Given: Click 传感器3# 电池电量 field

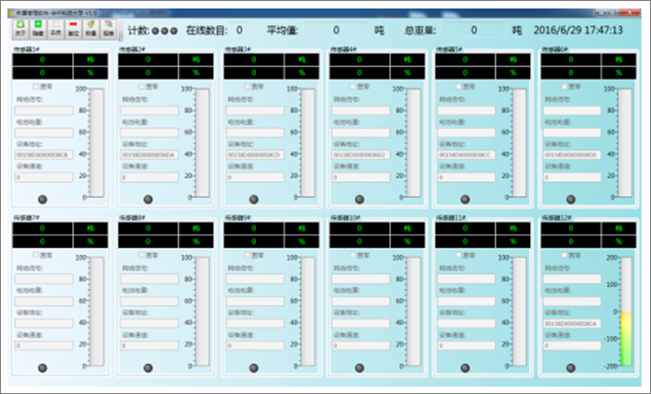Looking at the screenshot, I should click(255, 132).
